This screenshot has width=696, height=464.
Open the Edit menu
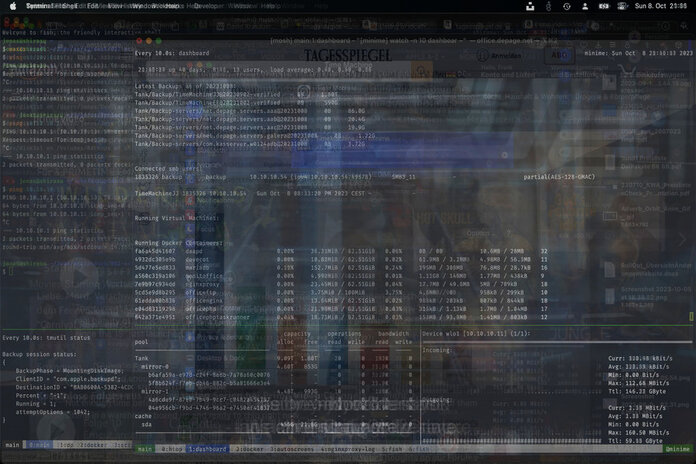93,6
